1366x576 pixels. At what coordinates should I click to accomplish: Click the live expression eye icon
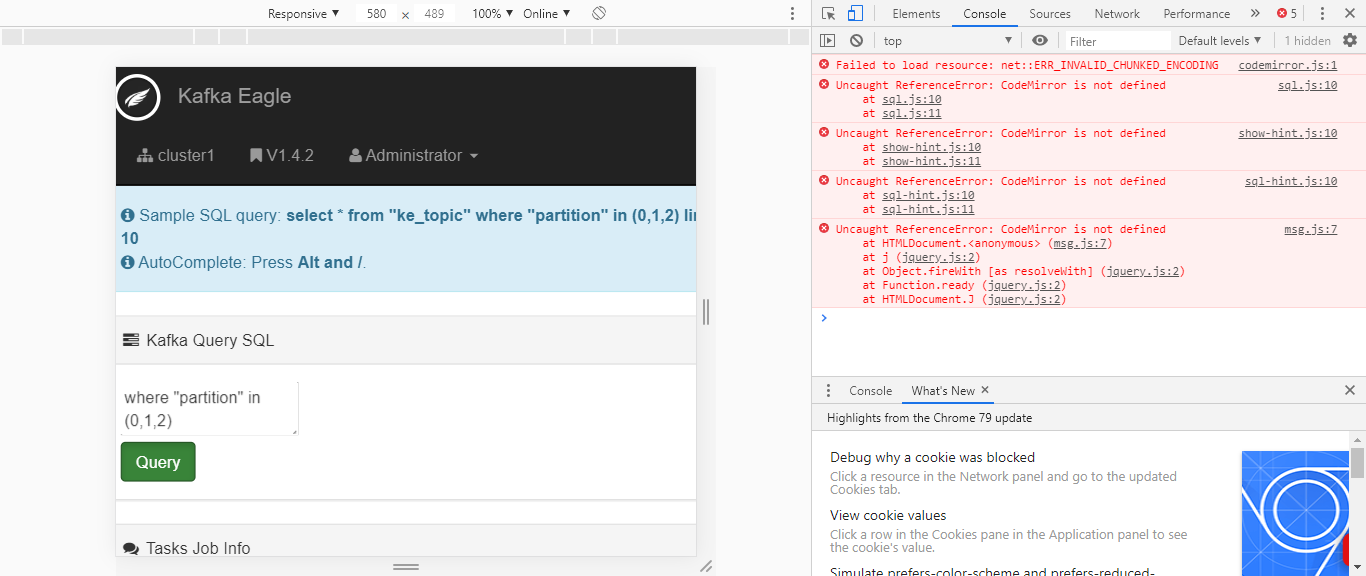(x=1040, y=41)
